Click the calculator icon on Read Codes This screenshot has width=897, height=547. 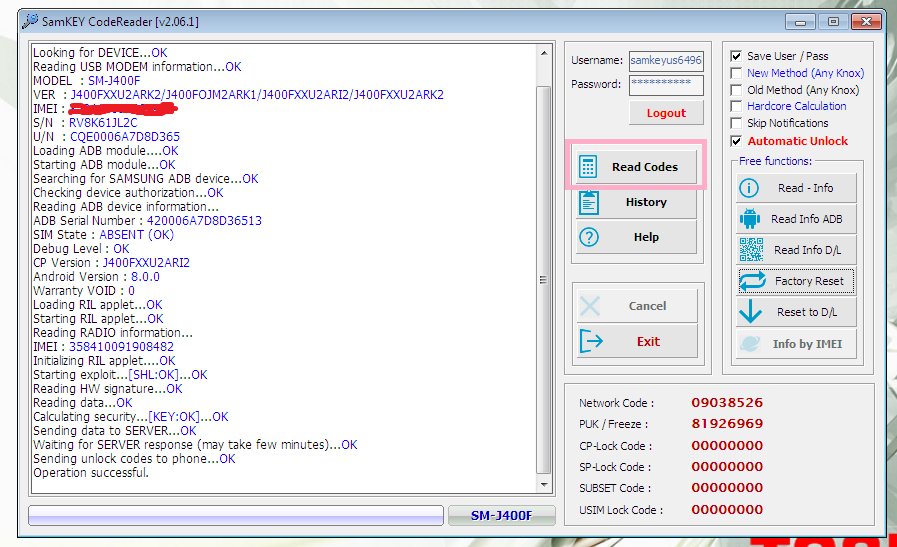(x=588, y=167)
